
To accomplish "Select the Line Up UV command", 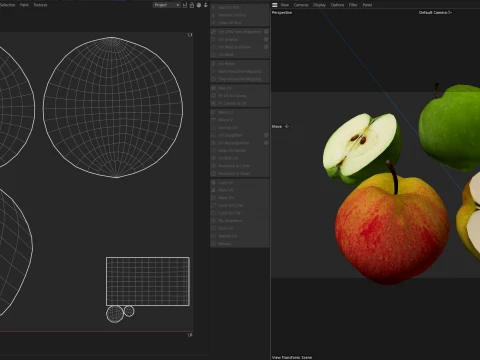I will point(239,128).
